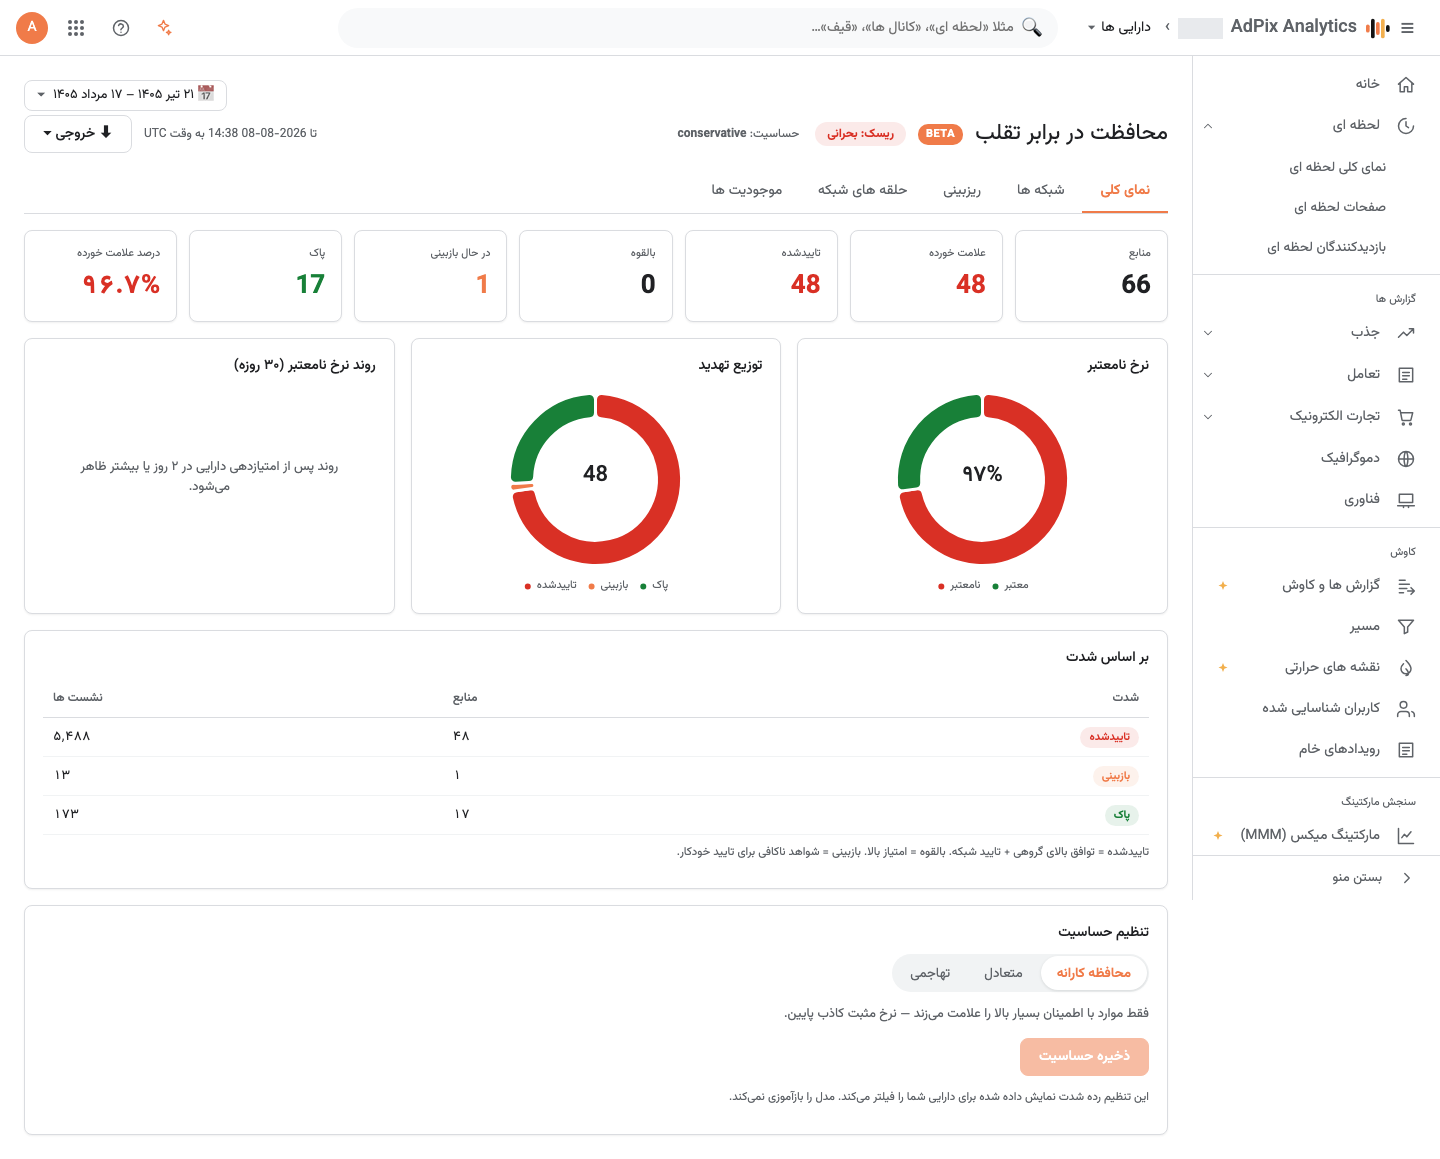Screen dimensions: 1440x1159
Task: Open the user avatar A
Action: coord(32,27)
